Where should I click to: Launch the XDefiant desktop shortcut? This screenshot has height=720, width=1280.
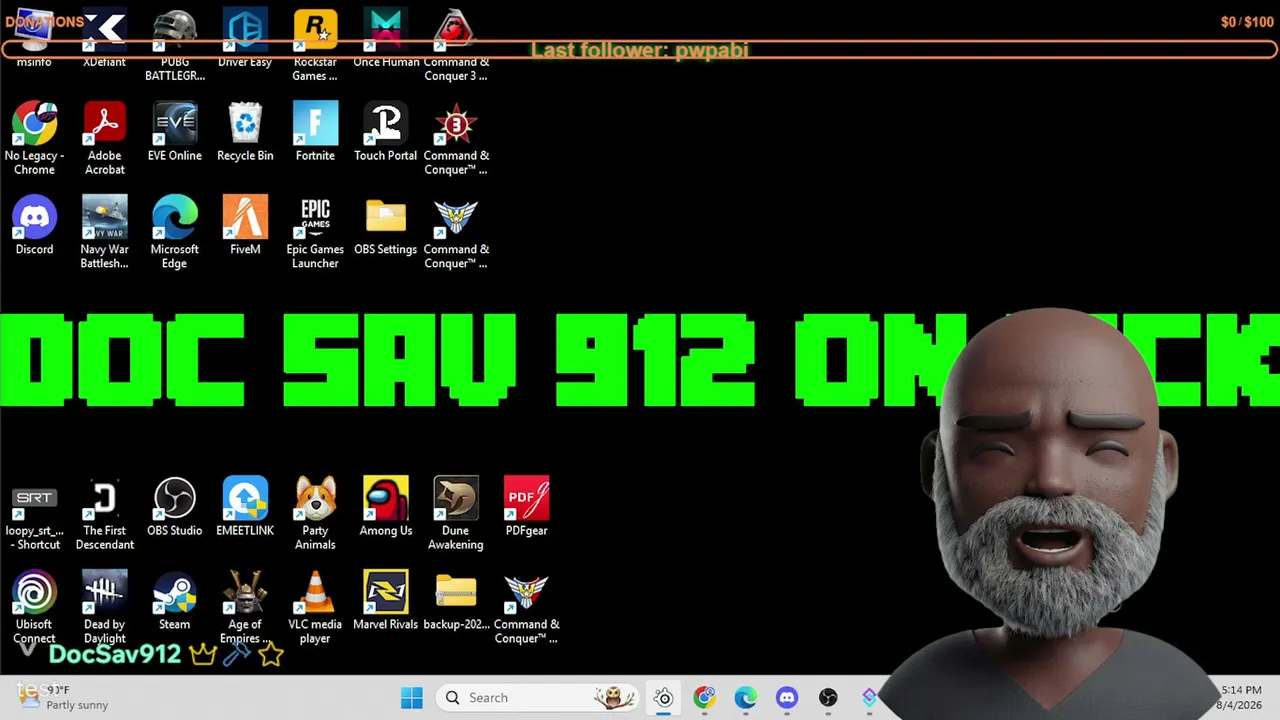pyautogui.click(x=104, y=38)
